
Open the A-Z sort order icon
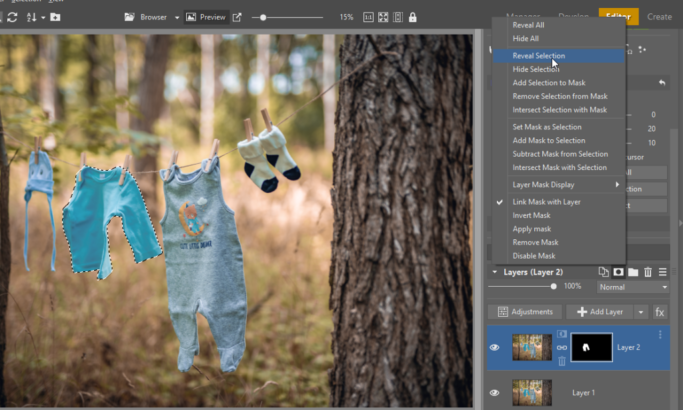(x=31, y=17)
